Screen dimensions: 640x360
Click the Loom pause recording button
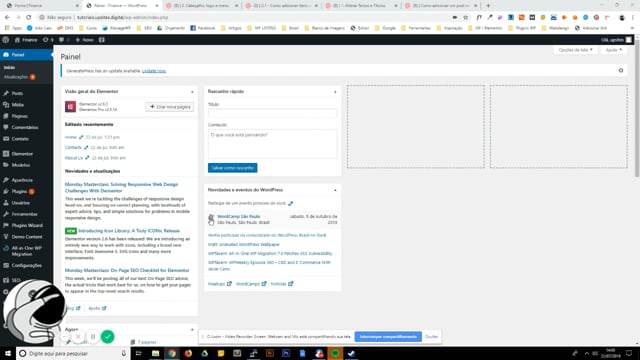93,337
